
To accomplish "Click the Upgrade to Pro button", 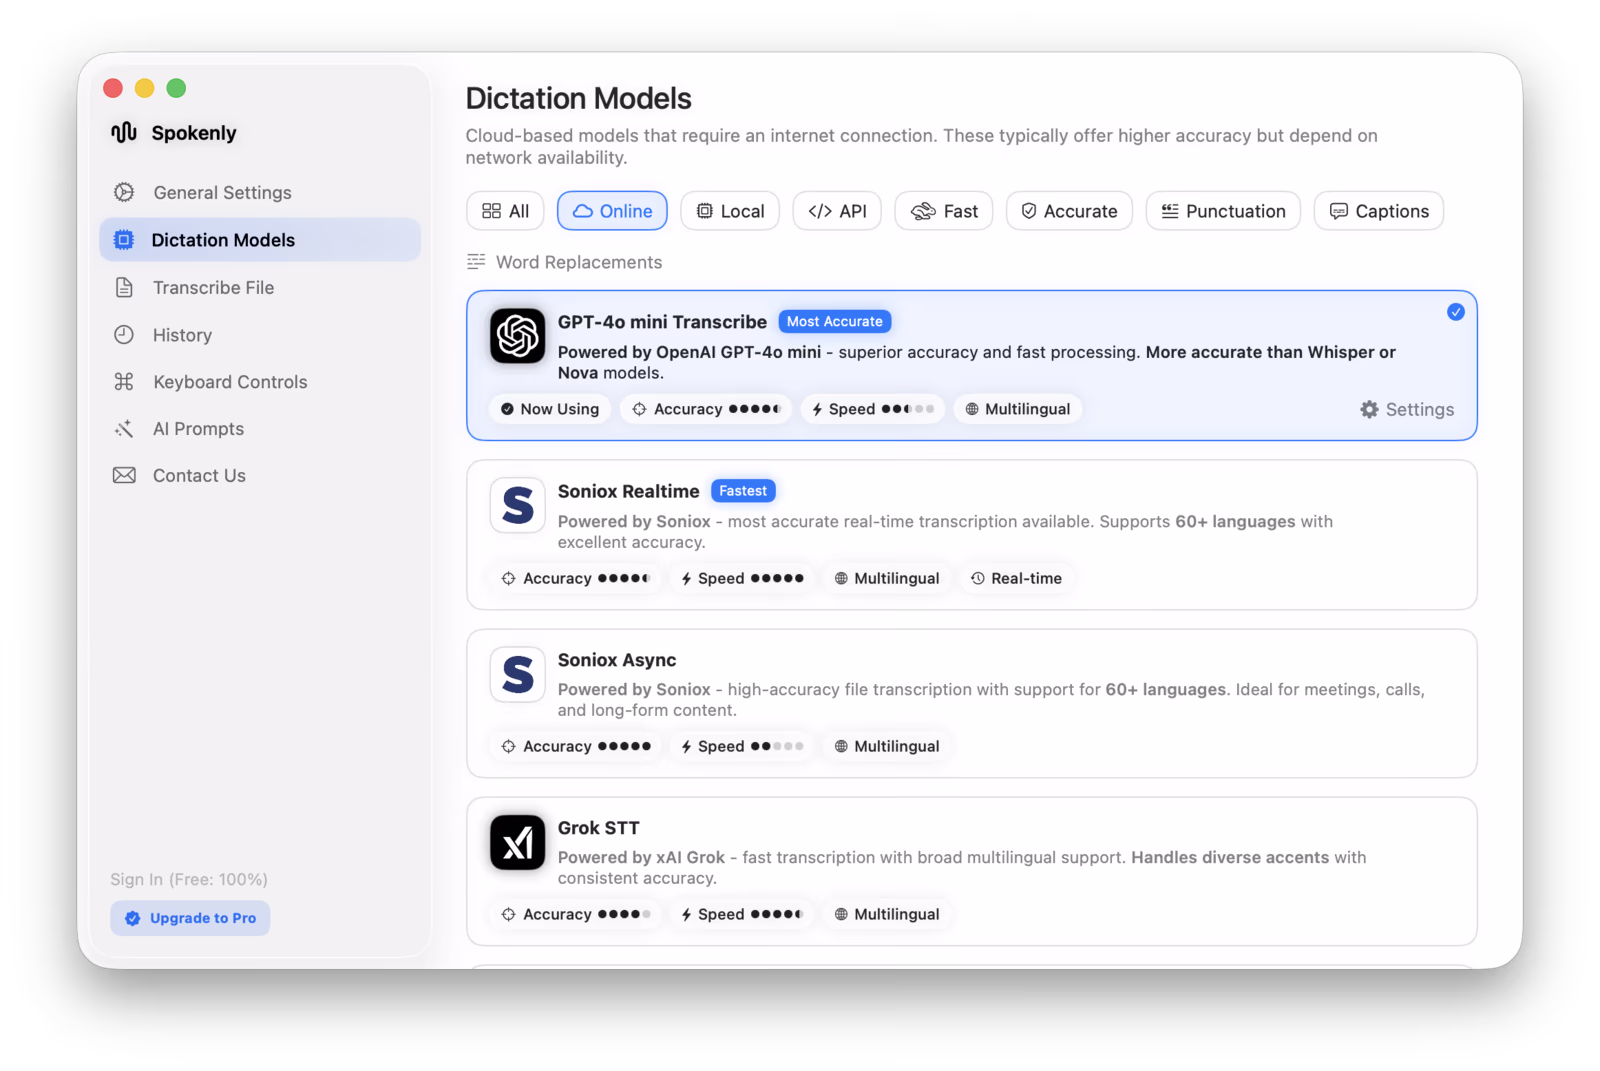I will tap(190, 918).
